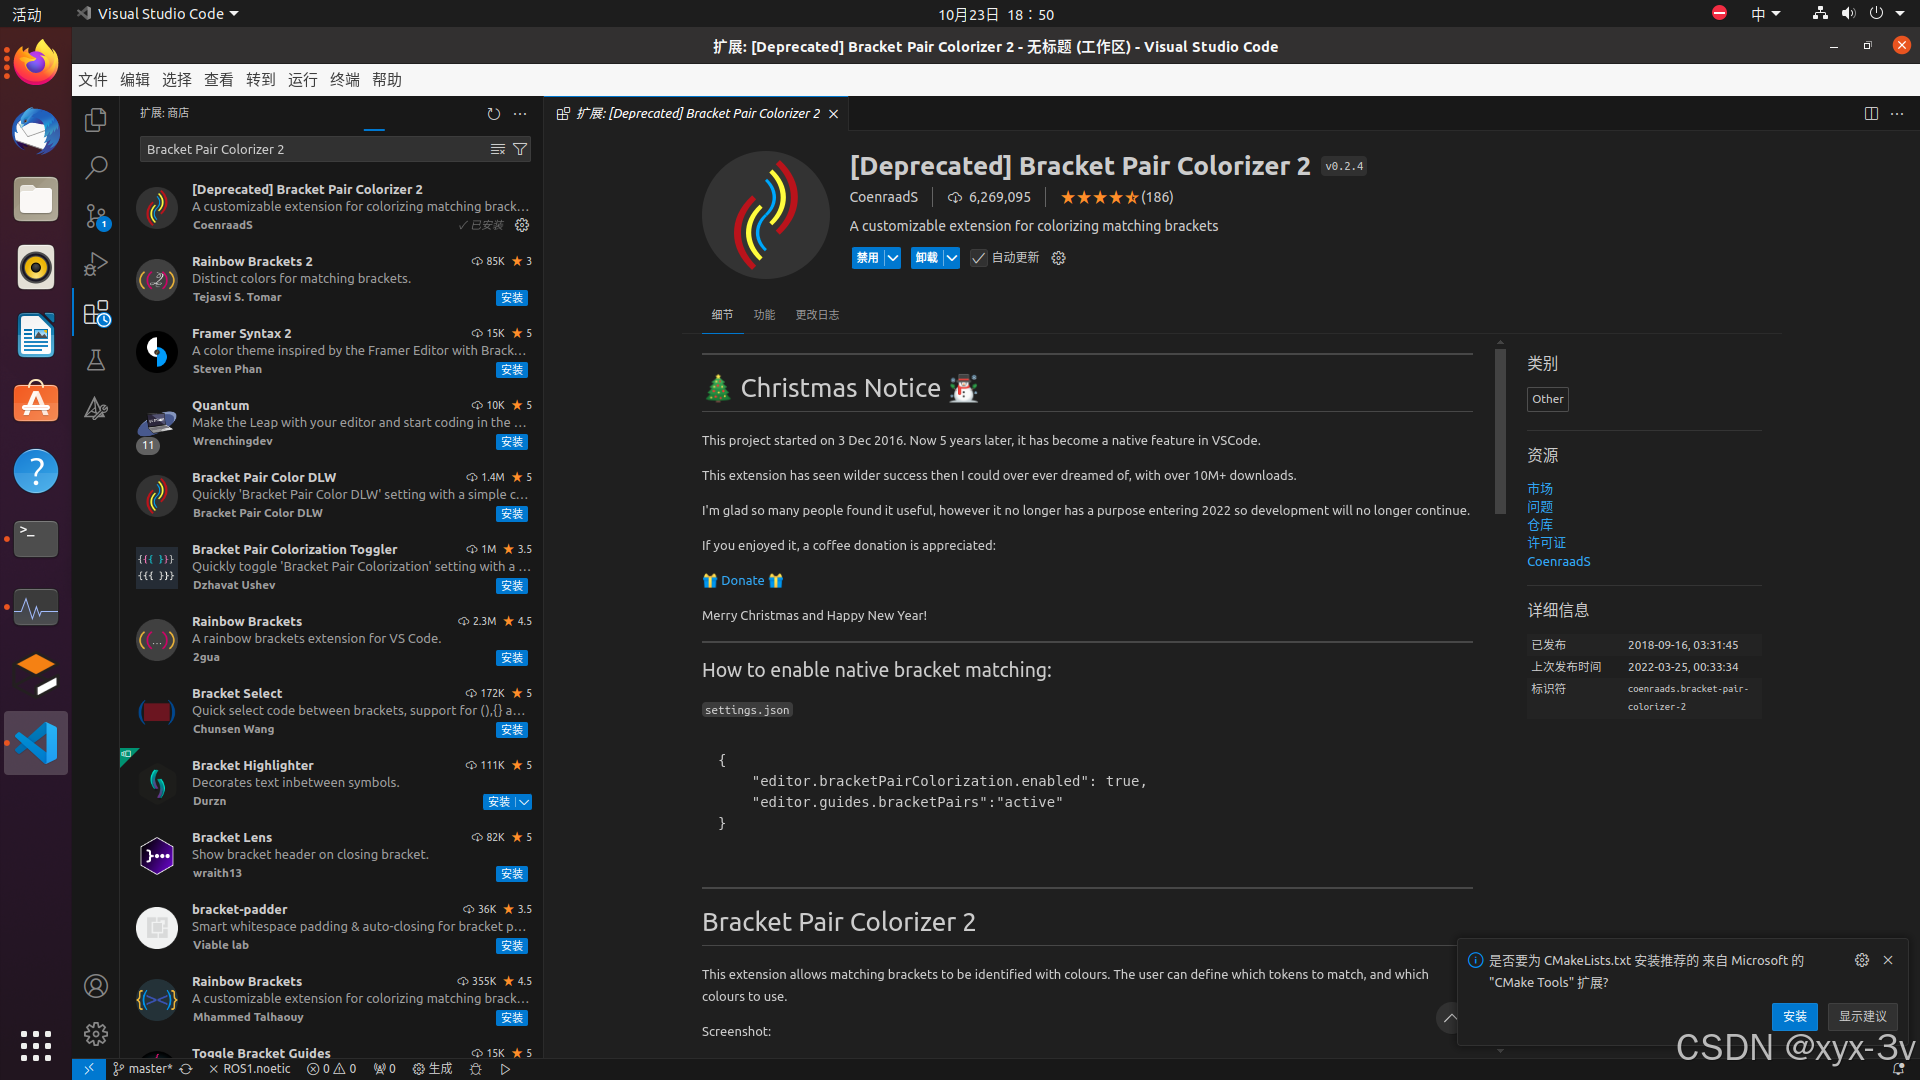Click the Other category tag

(x=1547, y=399)
